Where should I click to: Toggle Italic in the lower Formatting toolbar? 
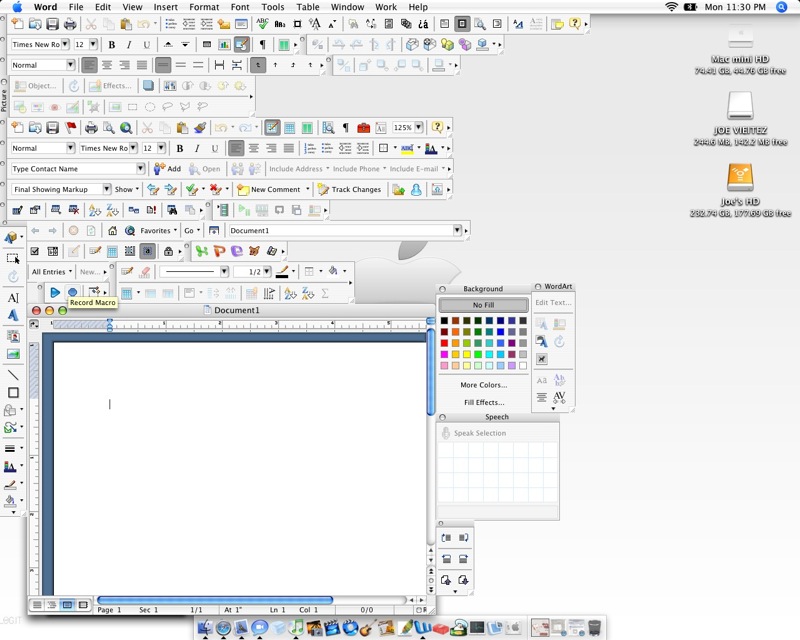(x=197, y=149)
